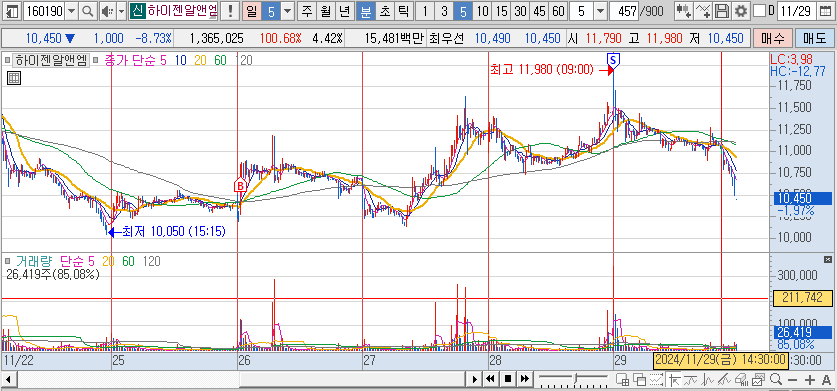837x391 pixels.
Task: Switch to daily (일) chart
Action: [x=251, y=11]
